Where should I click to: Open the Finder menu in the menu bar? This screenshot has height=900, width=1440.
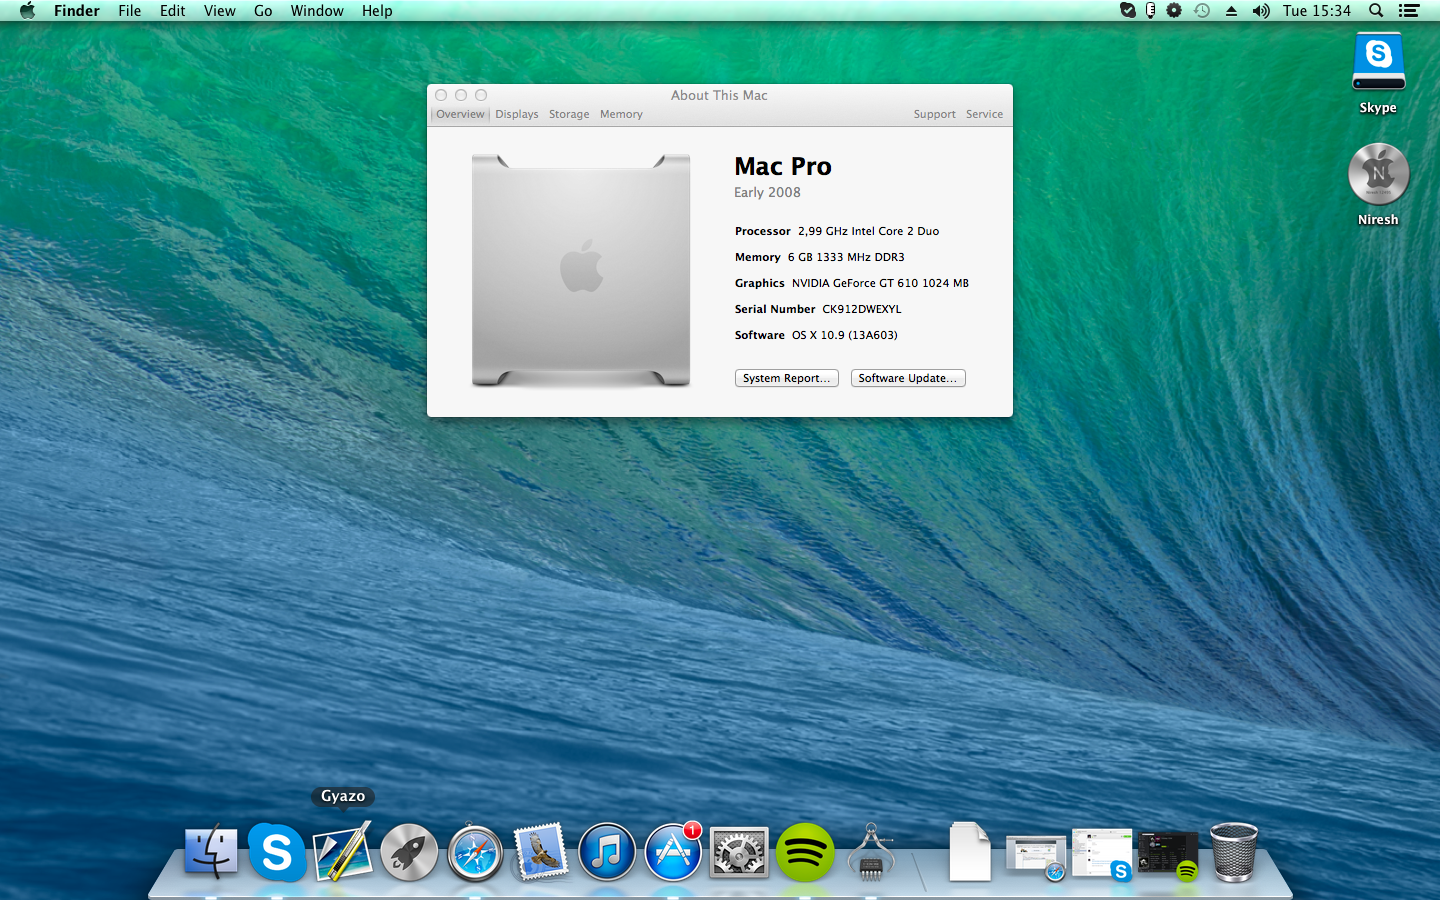click(77, 11)
